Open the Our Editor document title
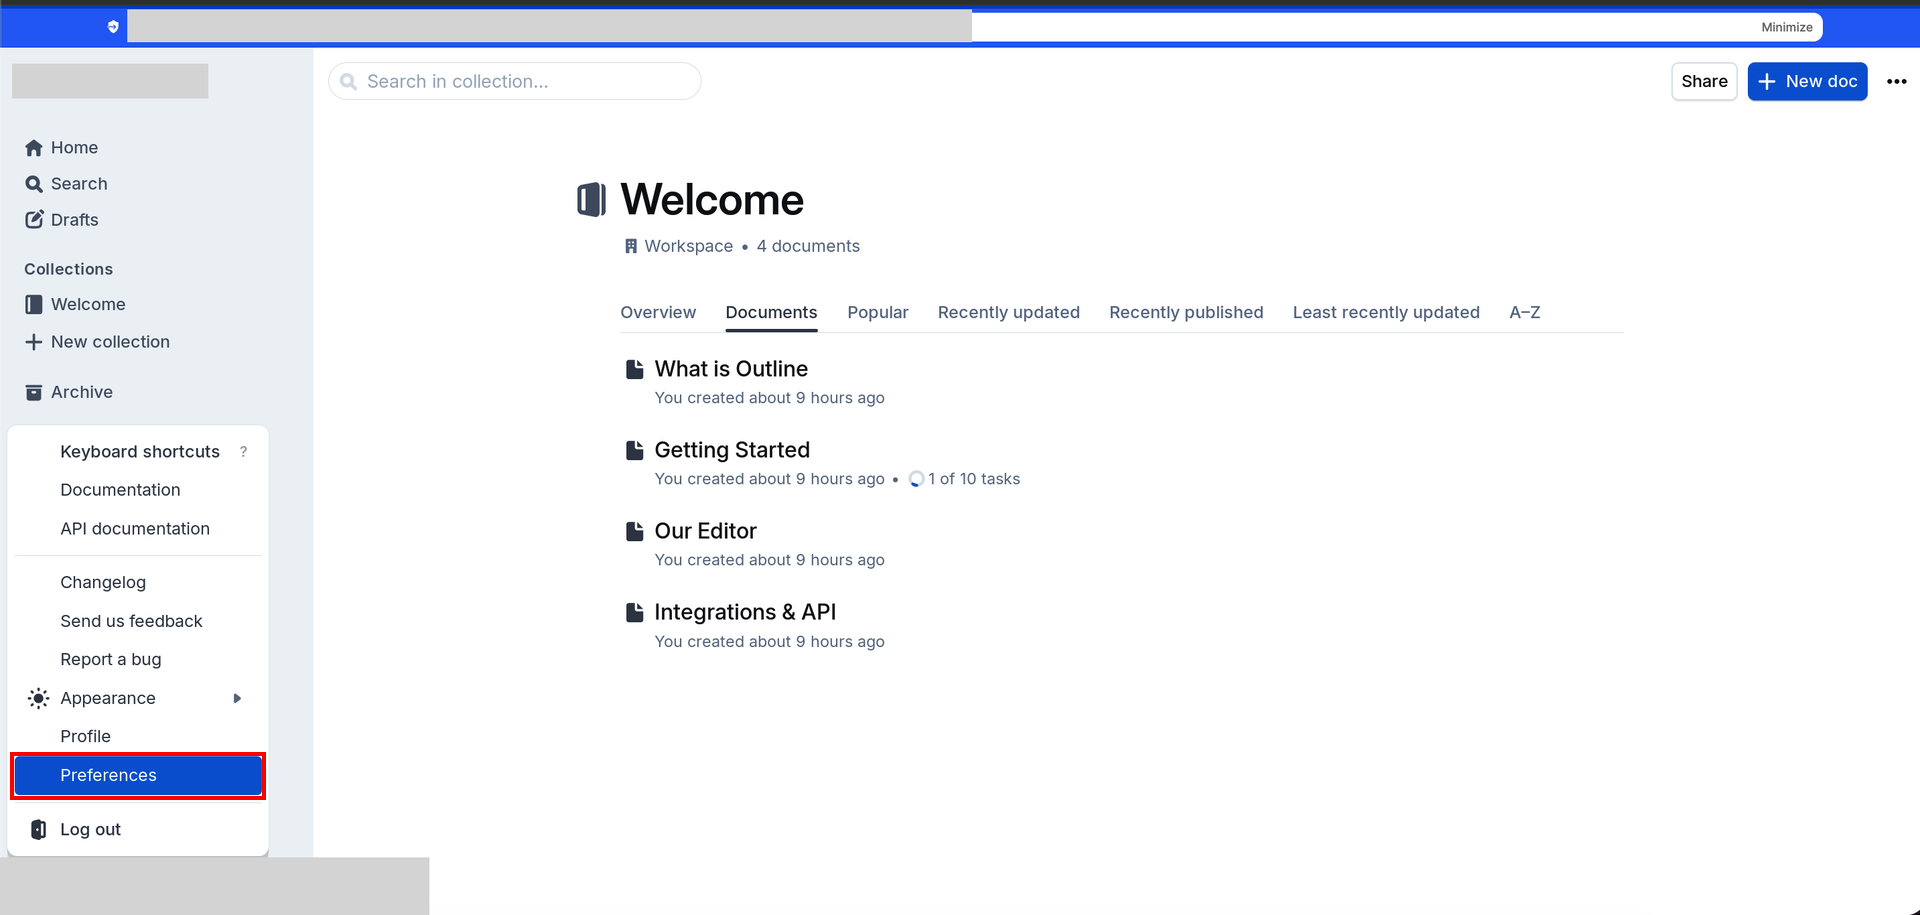 pos(705,531)
